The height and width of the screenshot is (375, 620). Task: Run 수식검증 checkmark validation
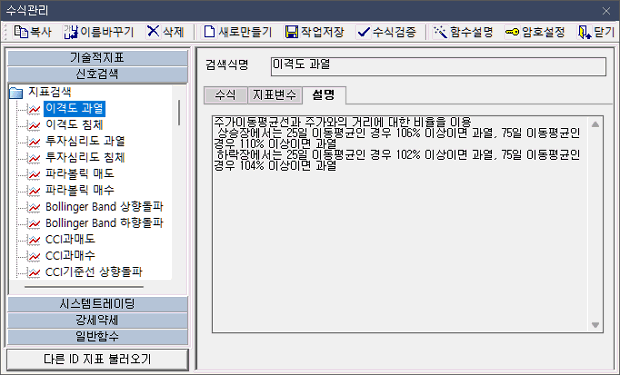pyautogui.click(x=363, y=32)
